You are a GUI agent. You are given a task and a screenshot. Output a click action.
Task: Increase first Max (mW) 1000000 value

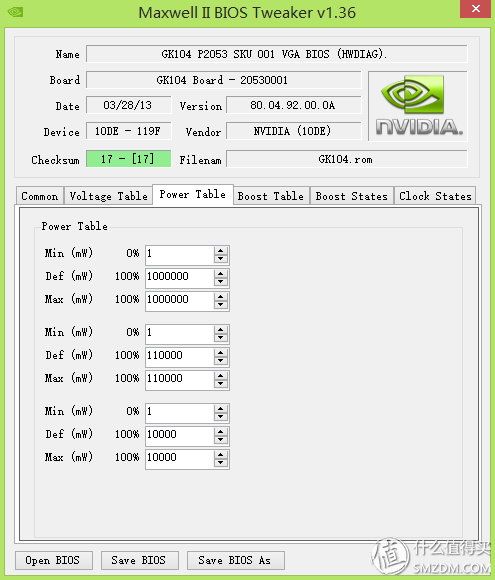(x=220, y=296)
